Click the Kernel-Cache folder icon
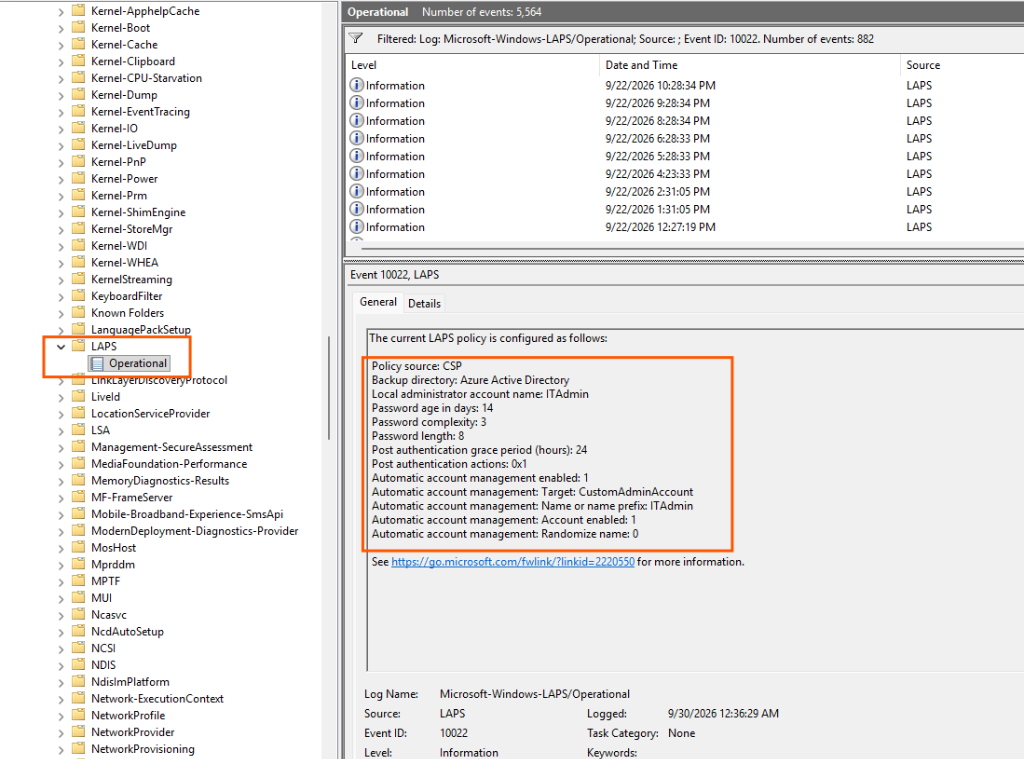The width and height of the screenshot is (1024, 759). tap(78, 44)
